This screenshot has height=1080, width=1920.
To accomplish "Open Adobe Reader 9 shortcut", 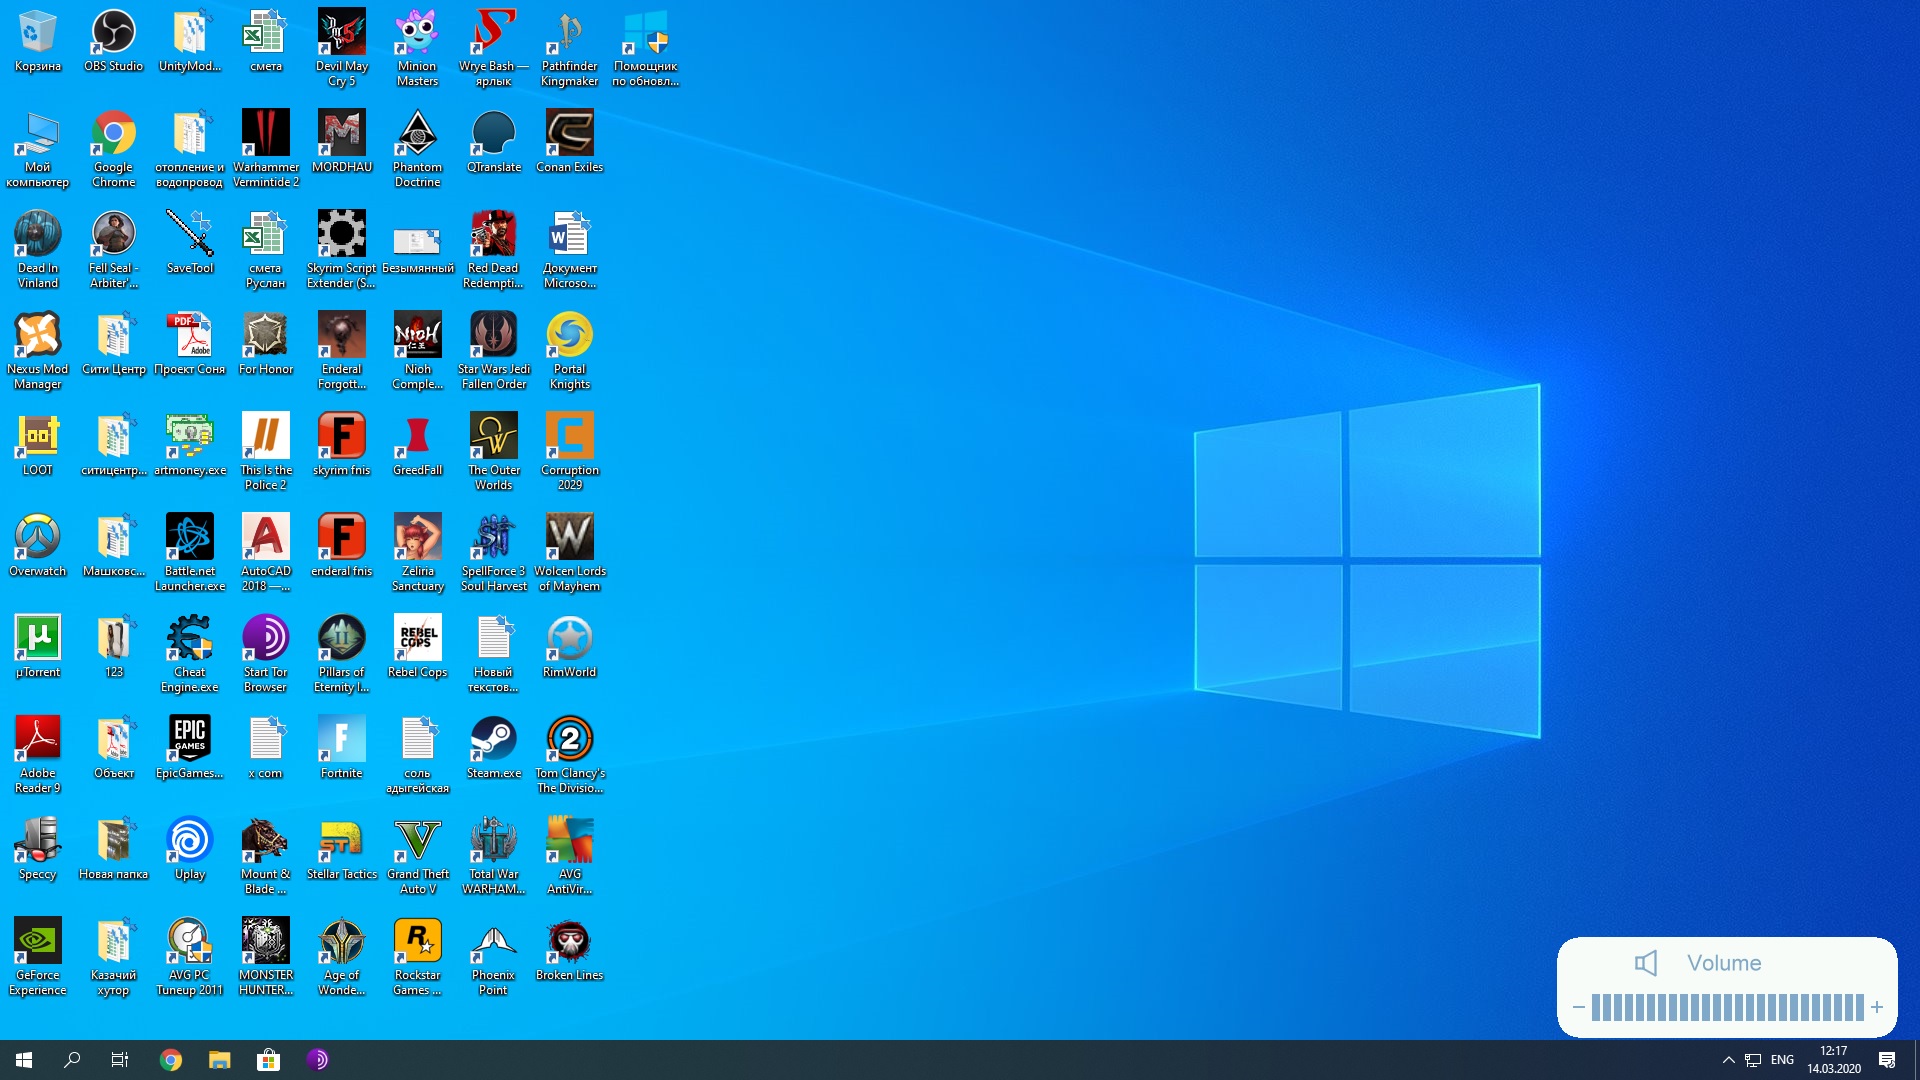I will click(x=37, y=755).
